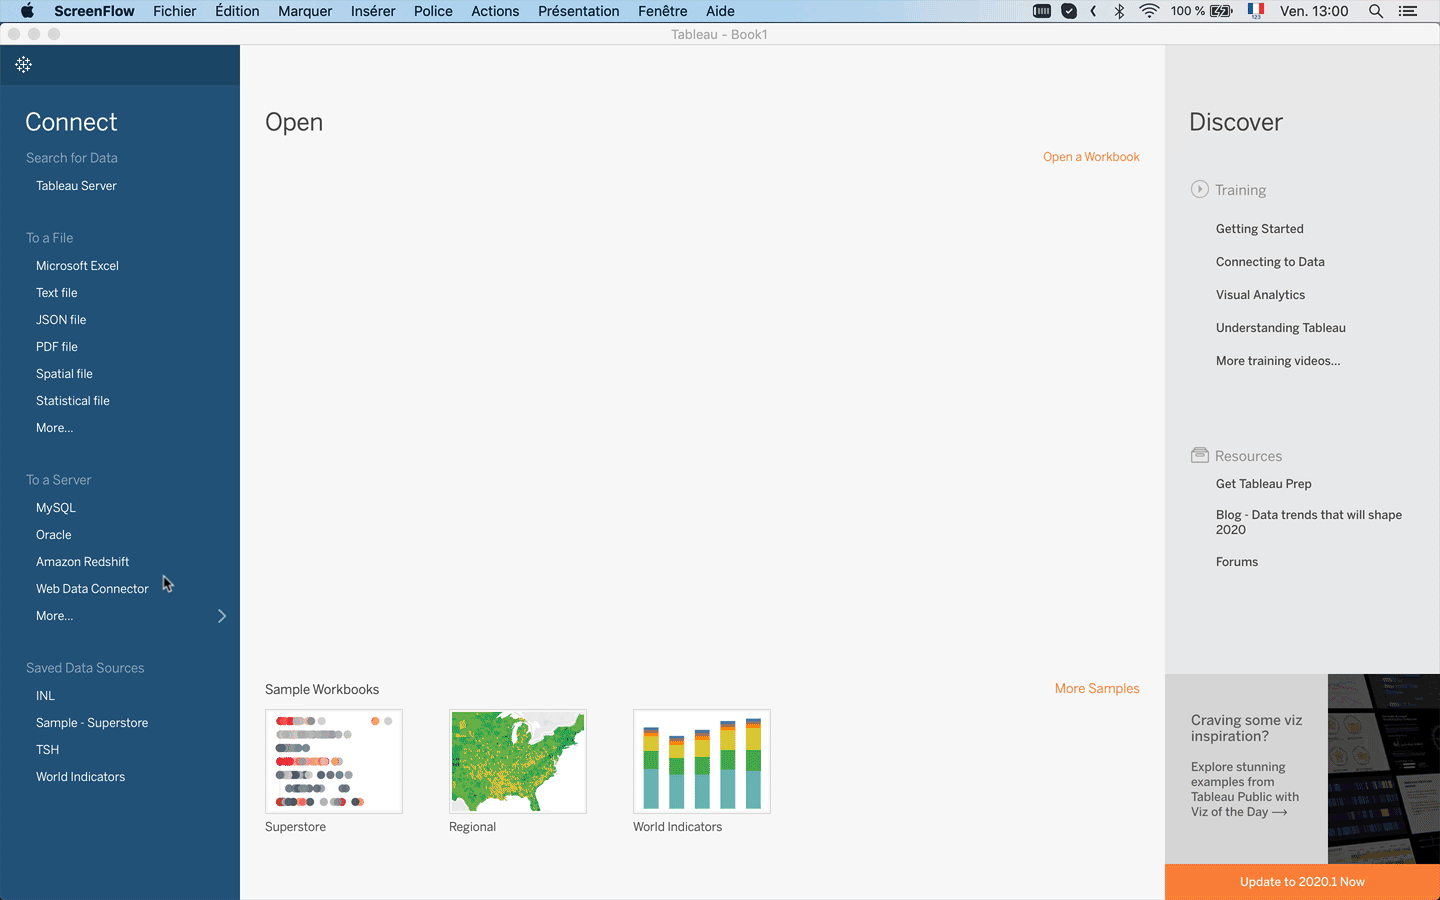Connect to a PDF file
1440x900 pixels.
tap(57, 347)
